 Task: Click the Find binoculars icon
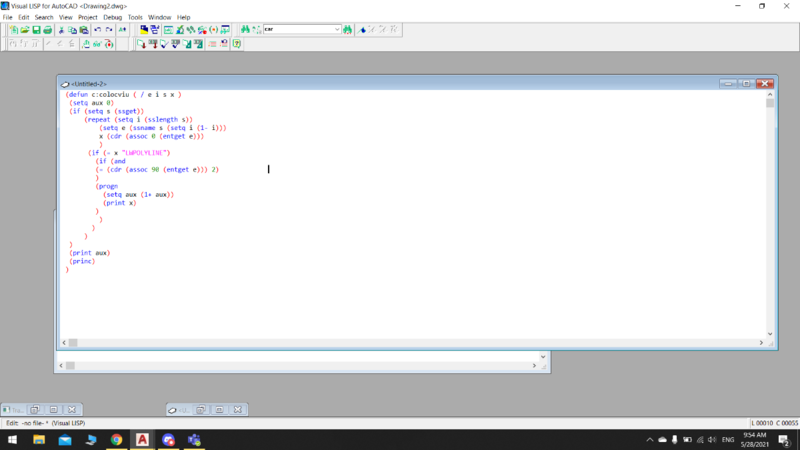[245, 30]
